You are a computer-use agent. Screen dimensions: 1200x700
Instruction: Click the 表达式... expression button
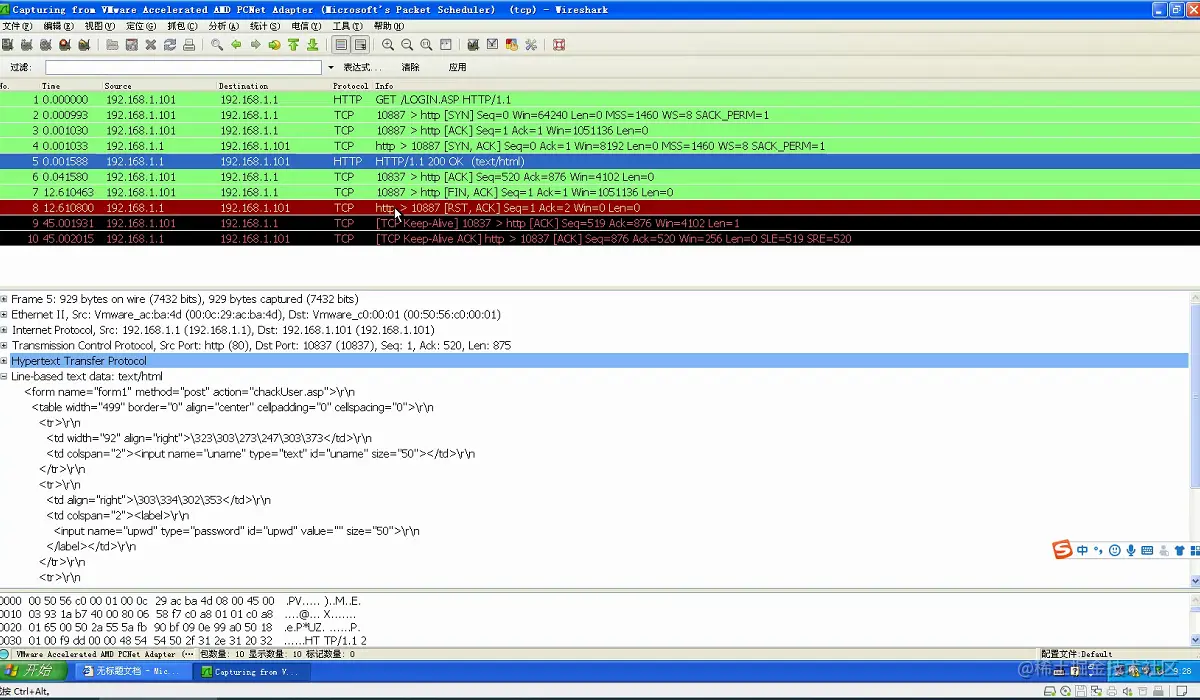[x=362, y=67]
